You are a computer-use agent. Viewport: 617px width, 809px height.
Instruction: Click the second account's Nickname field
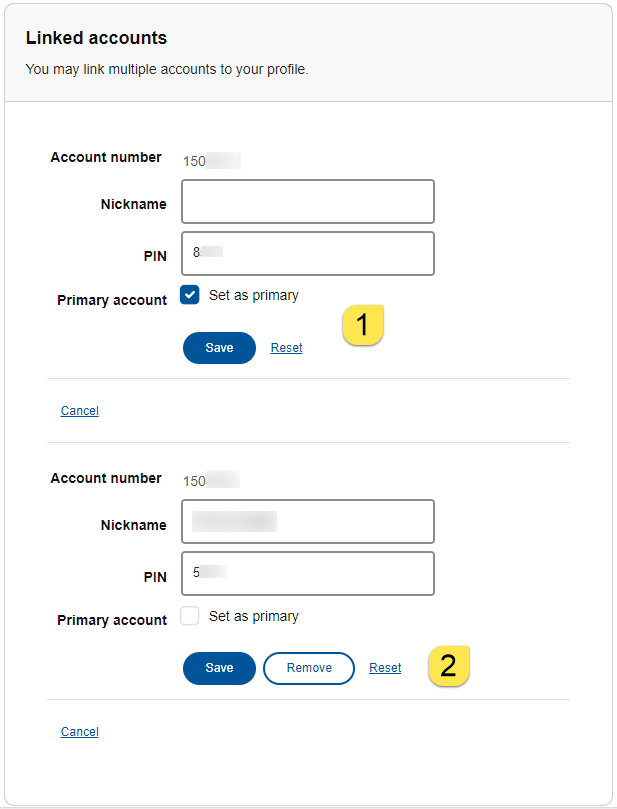pyautogui.click(x=307, y=521)
